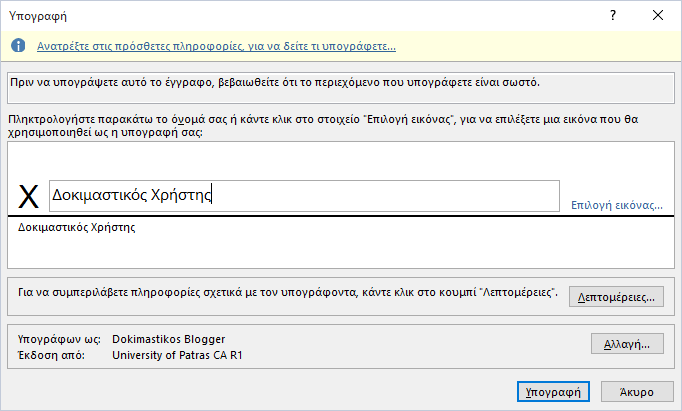Click the text describing the Λεπτομέρειες button
Image resolution: width=682 pixels, height=411 pixels.
pyautogui.click(x=288, y=292)
